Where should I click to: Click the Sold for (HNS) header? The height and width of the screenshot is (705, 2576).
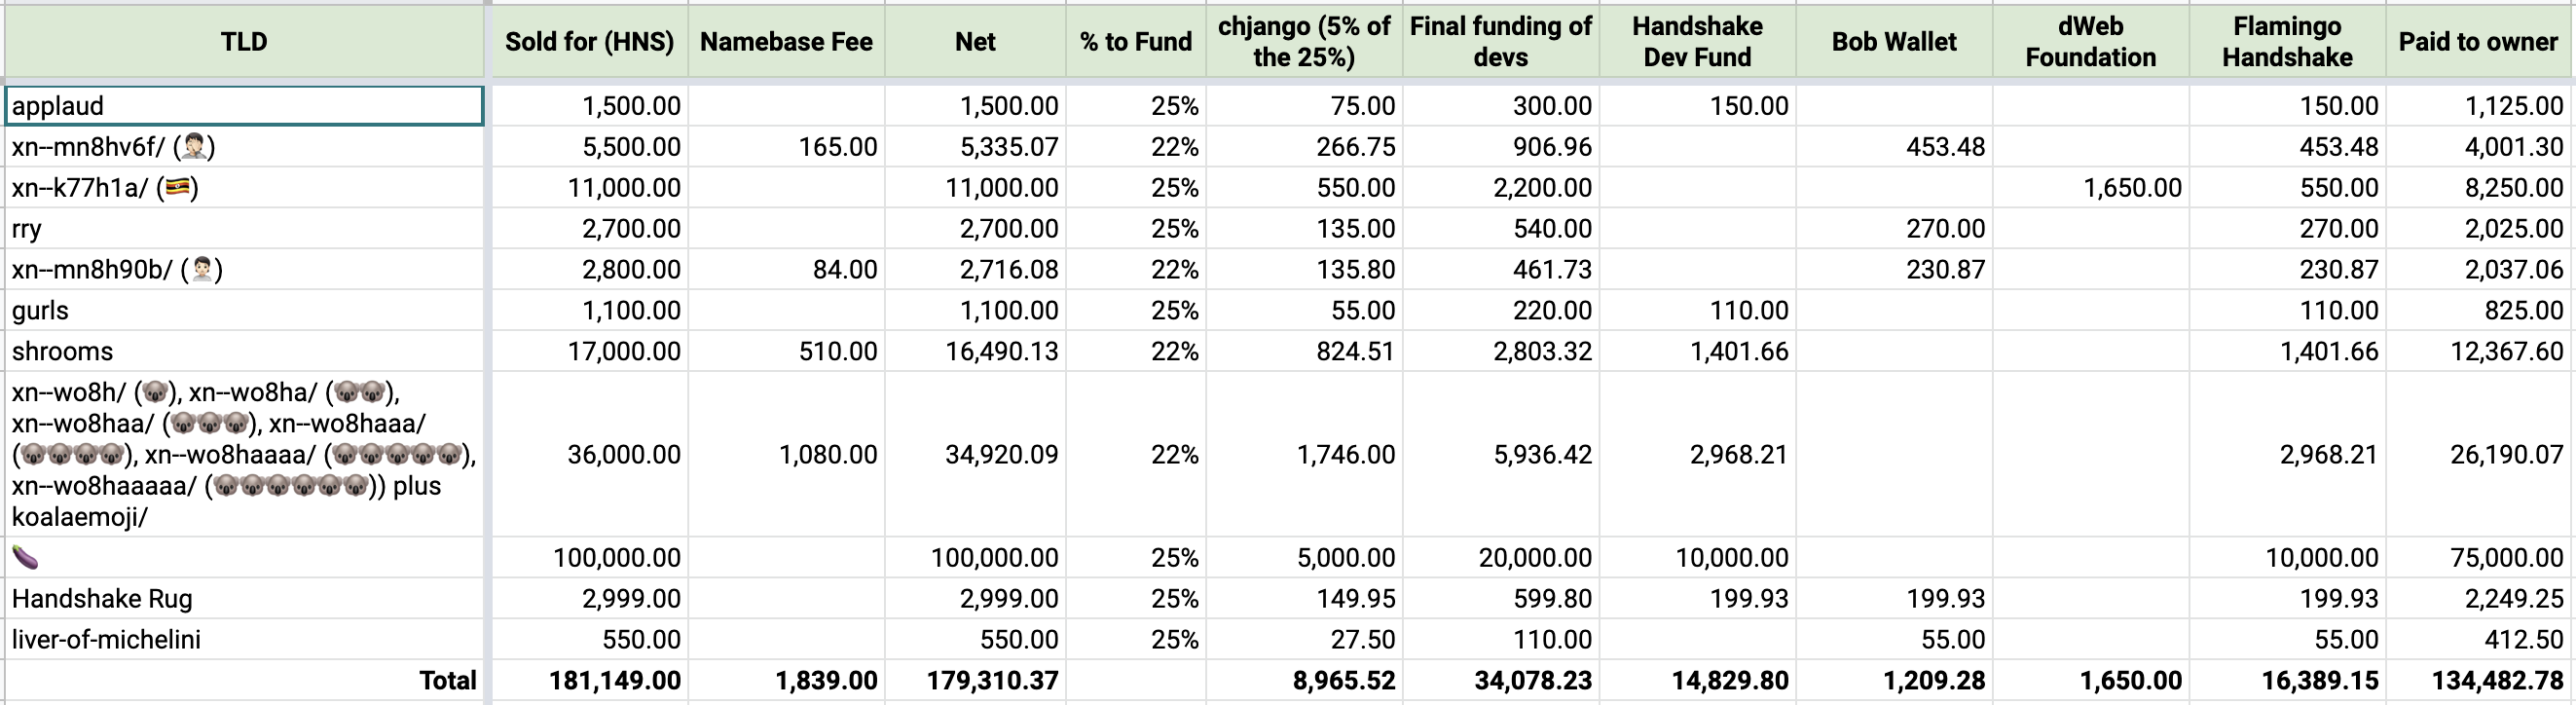[589, 42]
